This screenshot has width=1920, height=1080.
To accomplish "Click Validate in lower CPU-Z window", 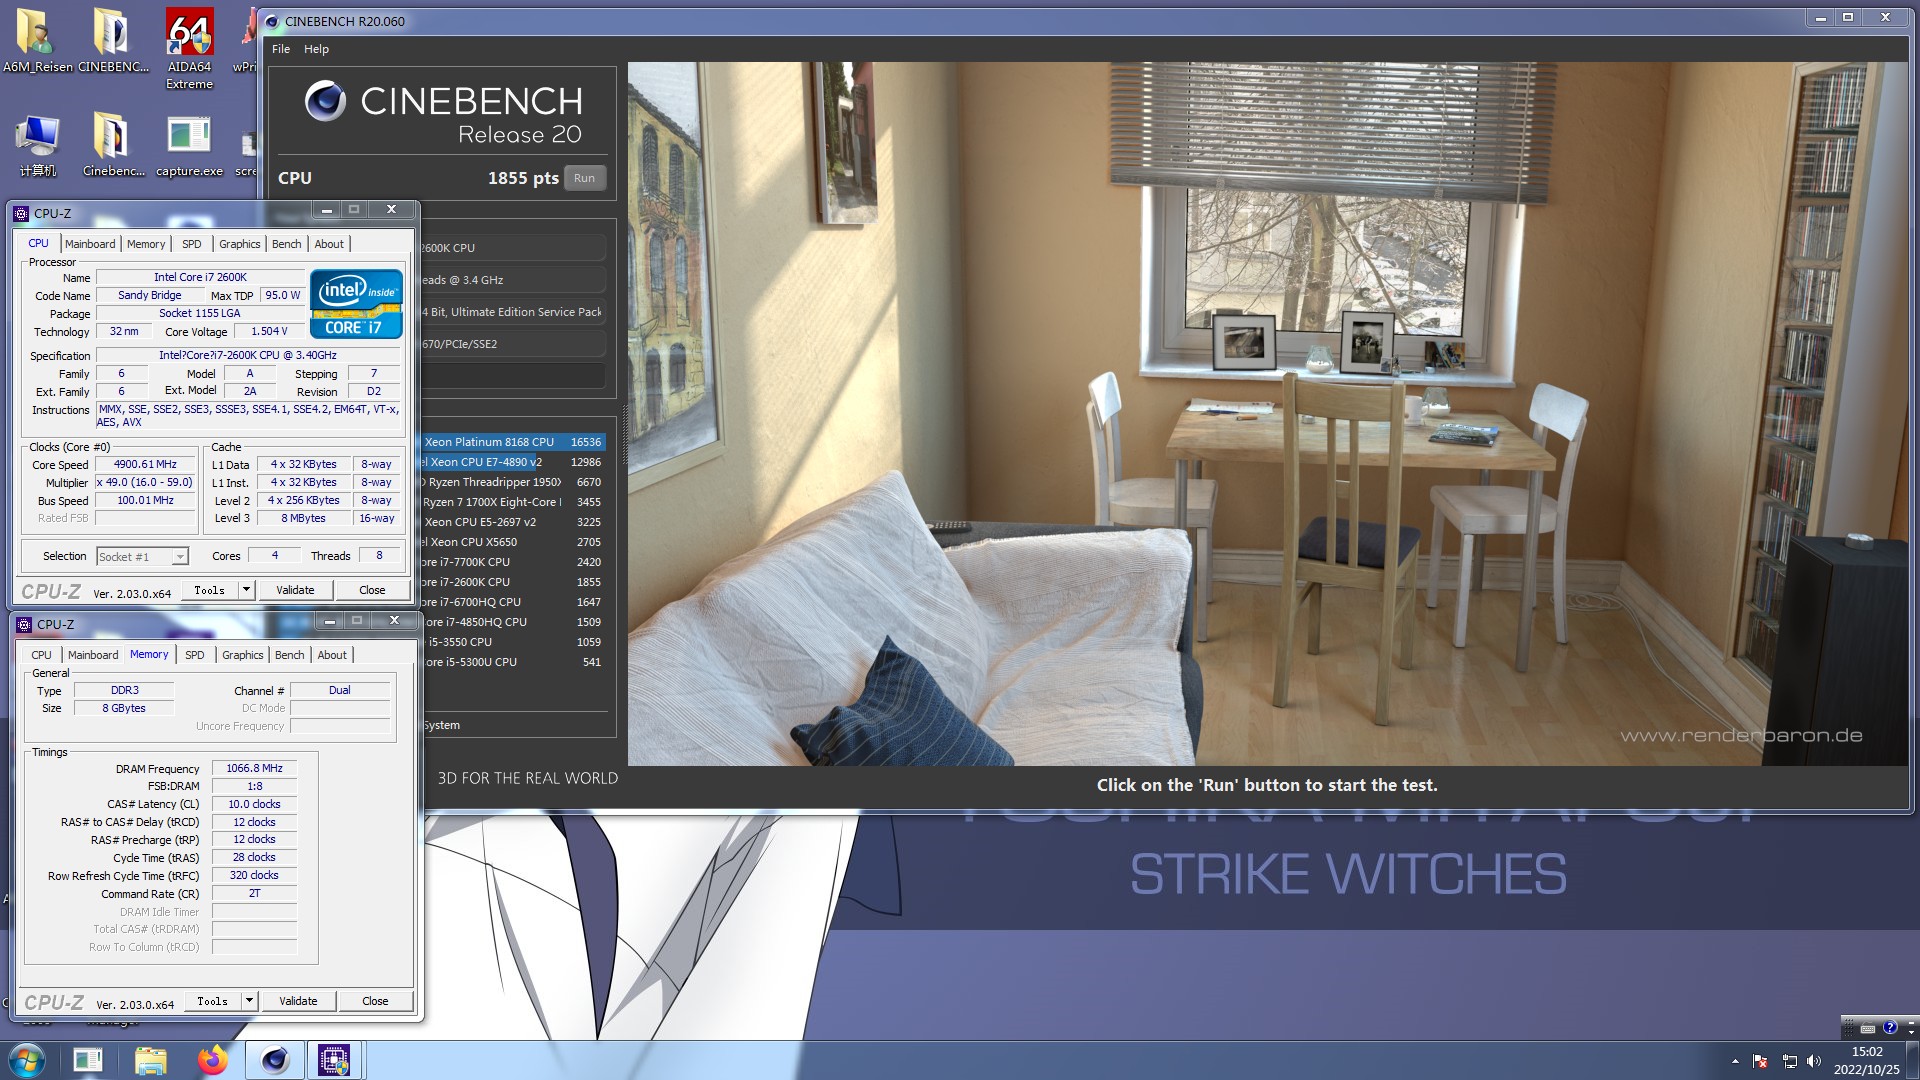I will 298,1001.
